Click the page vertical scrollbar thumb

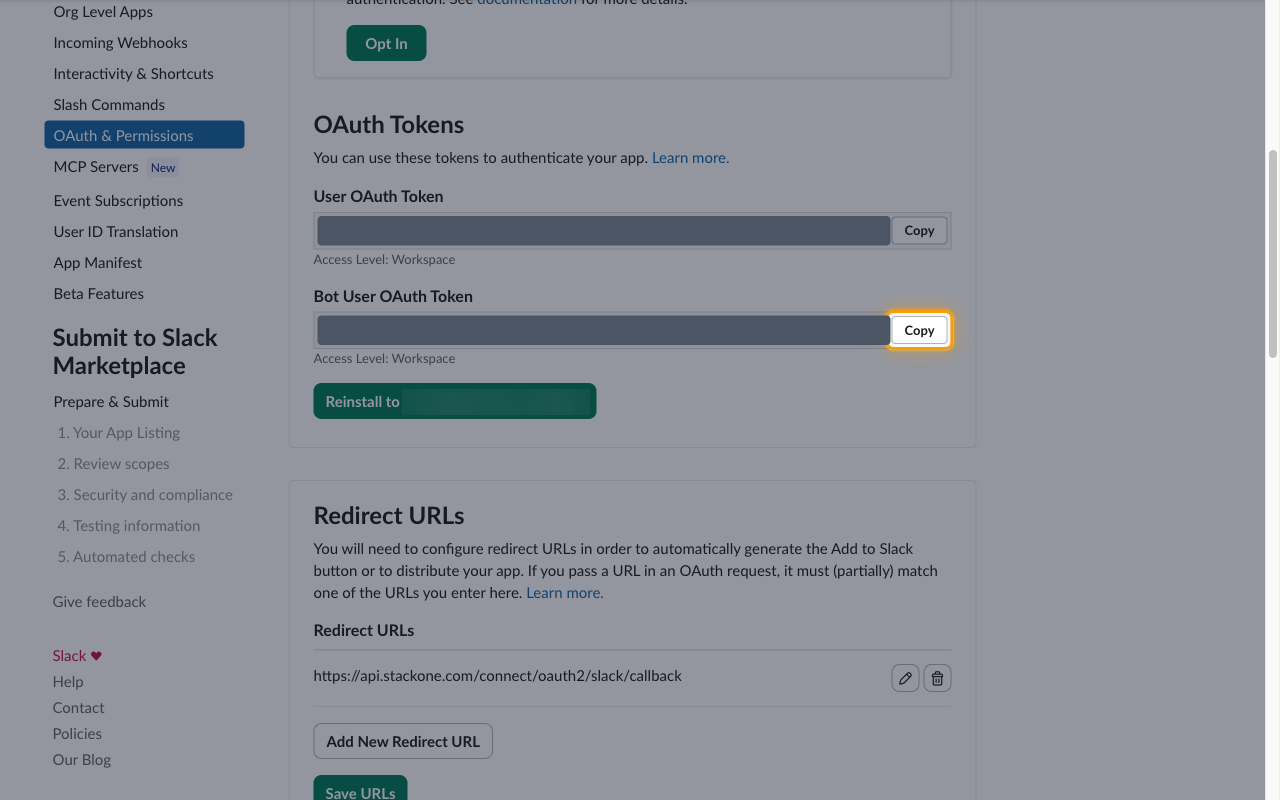(1273, 254)
